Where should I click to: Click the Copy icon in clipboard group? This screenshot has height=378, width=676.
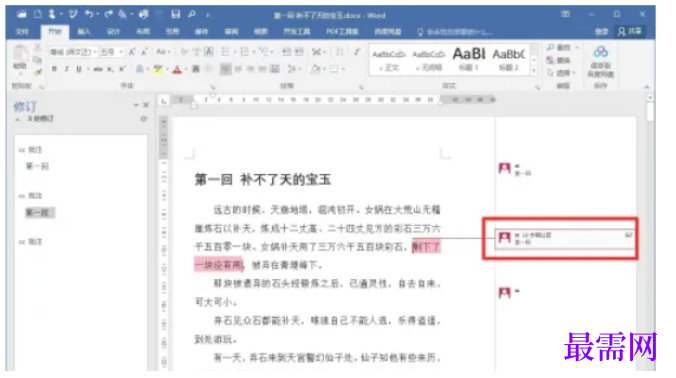pos(38,59)
